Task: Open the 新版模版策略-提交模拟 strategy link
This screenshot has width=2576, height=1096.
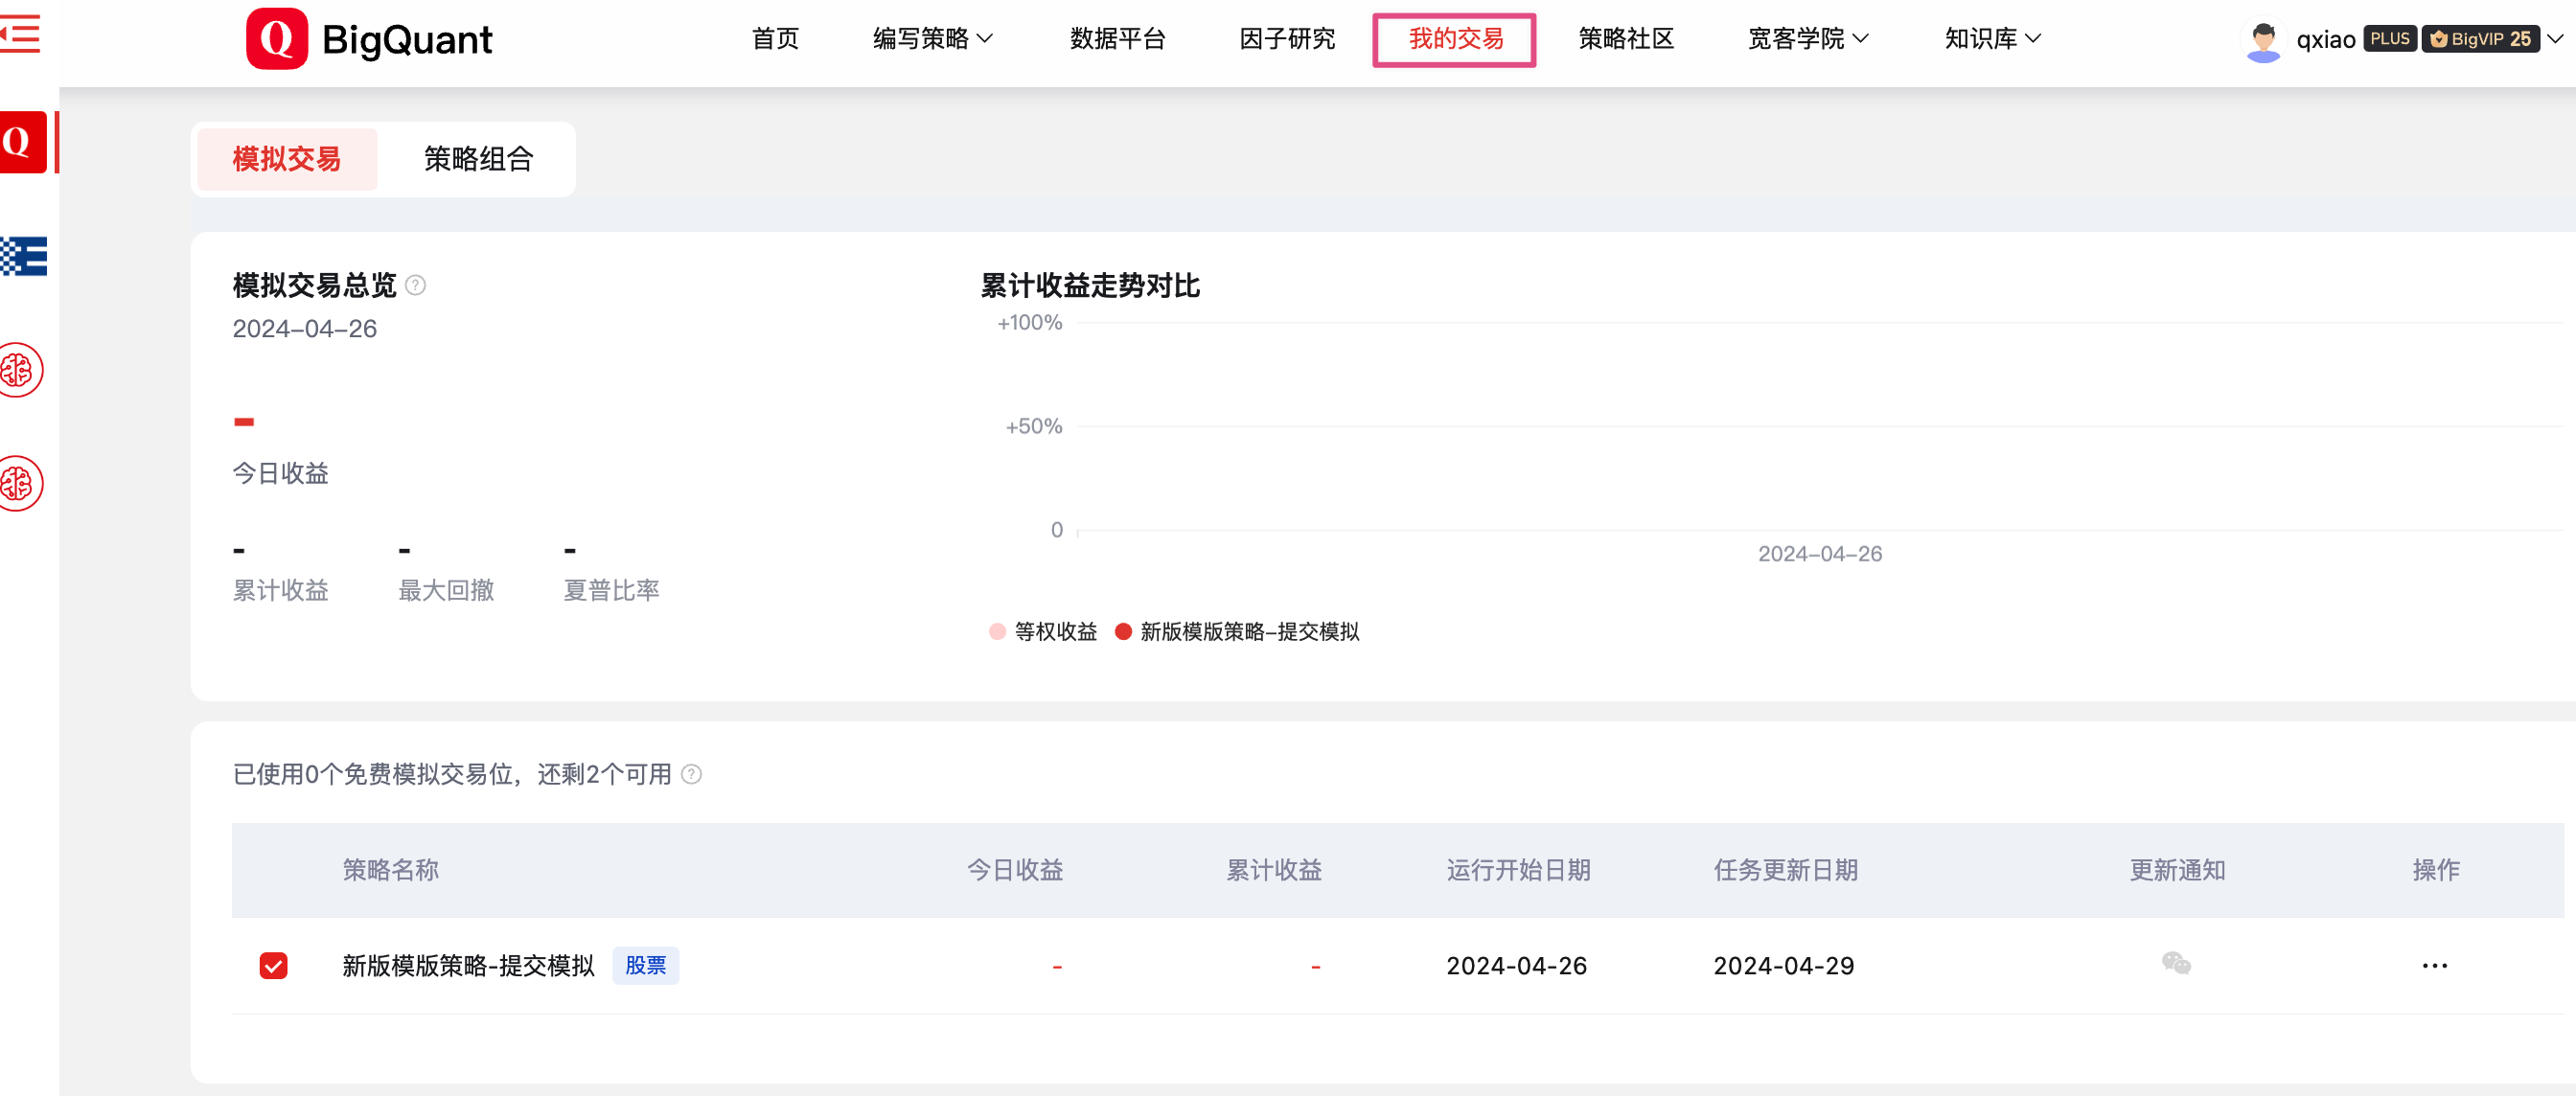Action: [x=468, y=965]
